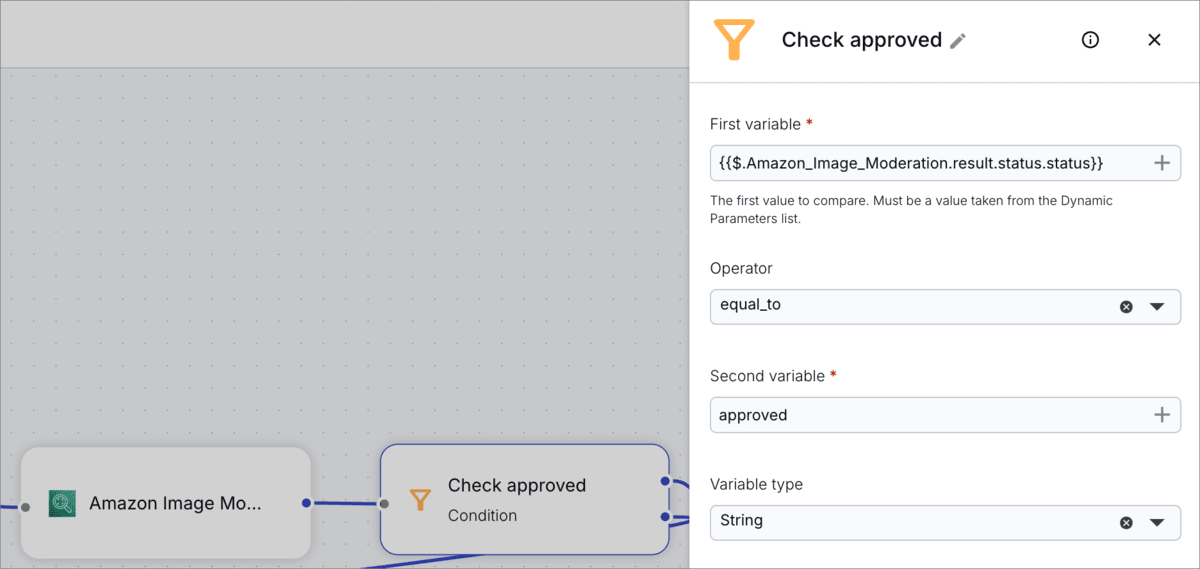This screenshot has height=569, width=1200.
Task: Click the lower output port of Check approved node
Action: [x=665, y=517]
